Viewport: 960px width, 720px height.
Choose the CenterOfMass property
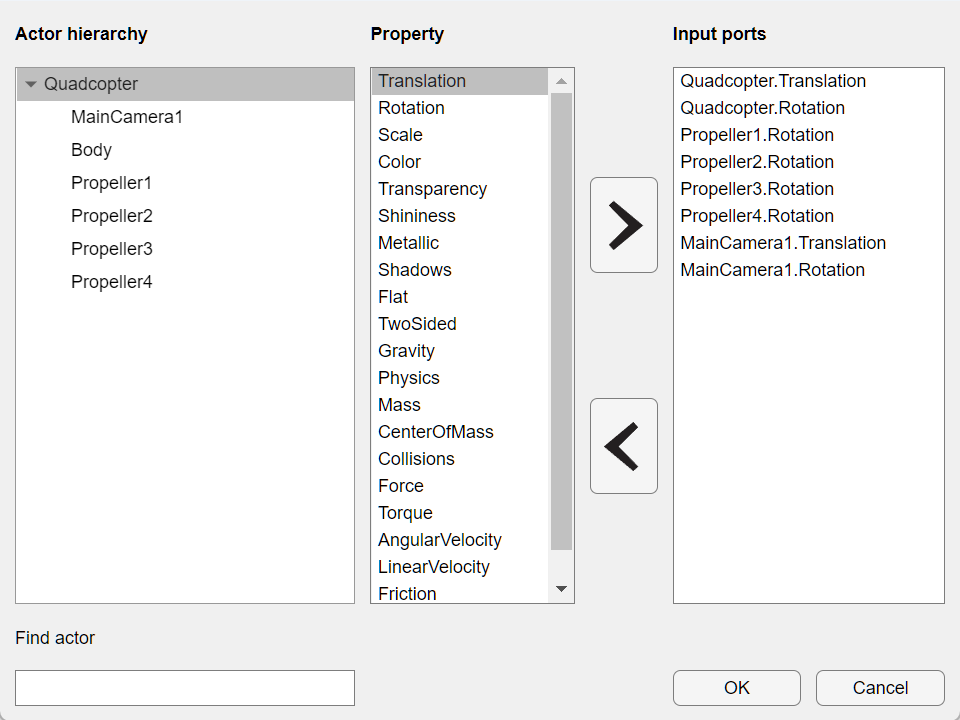click(435, 432)
